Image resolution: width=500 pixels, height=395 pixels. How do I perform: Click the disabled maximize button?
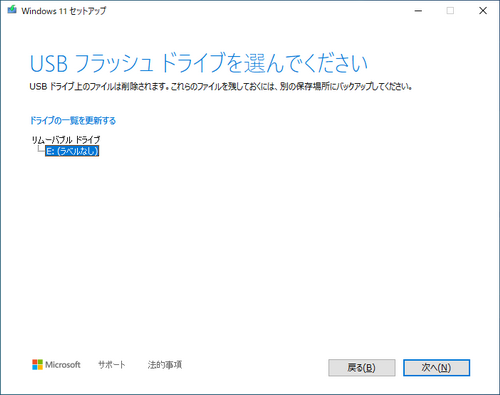[x=450, y=11]
